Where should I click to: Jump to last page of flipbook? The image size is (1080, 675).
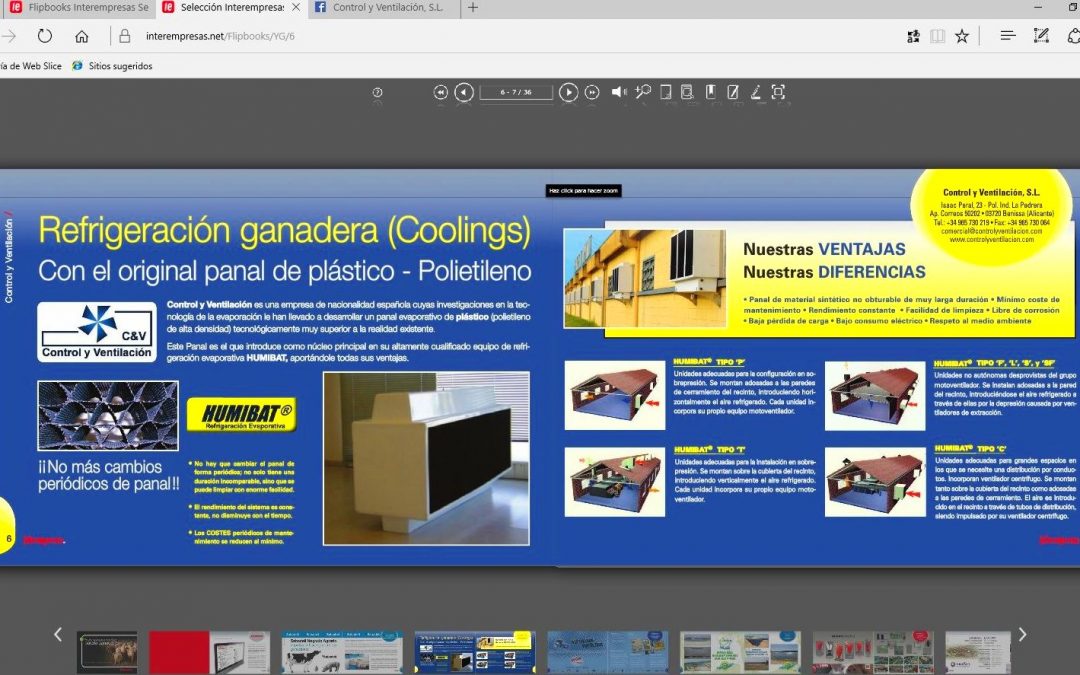pyautogui.click(x=592, y=92)
